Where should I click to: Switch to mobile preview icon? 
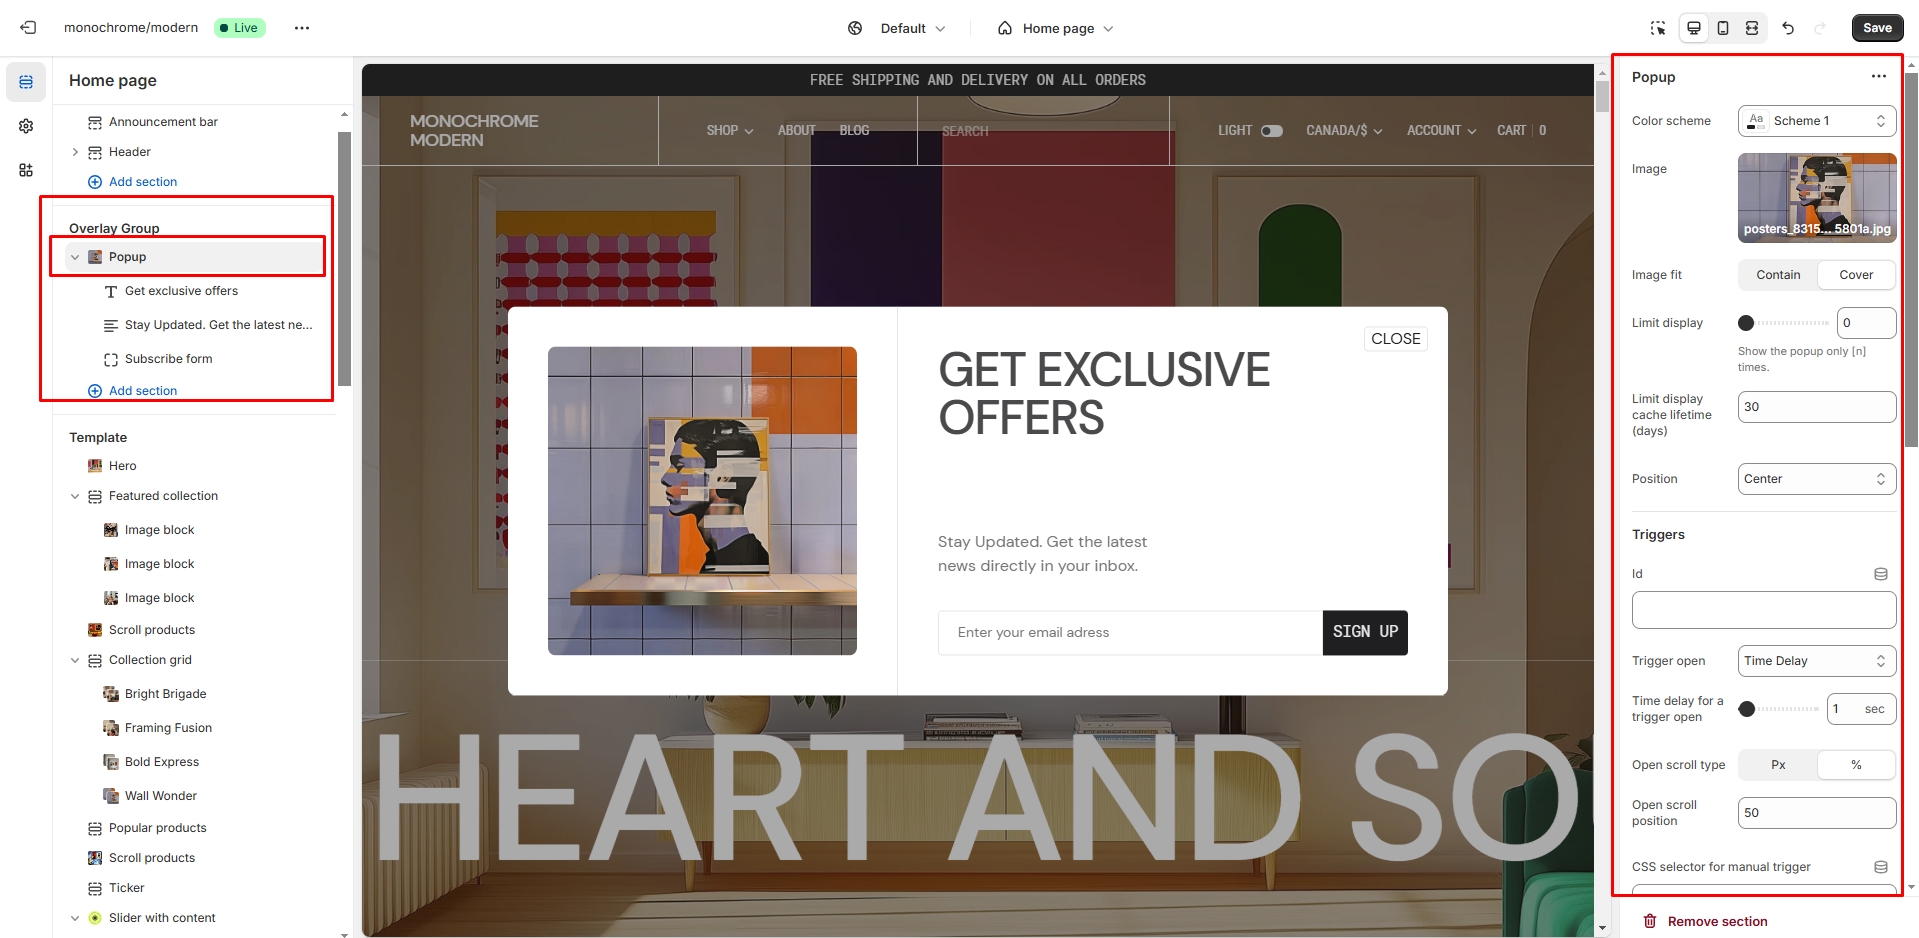[x=1723, y=28]
